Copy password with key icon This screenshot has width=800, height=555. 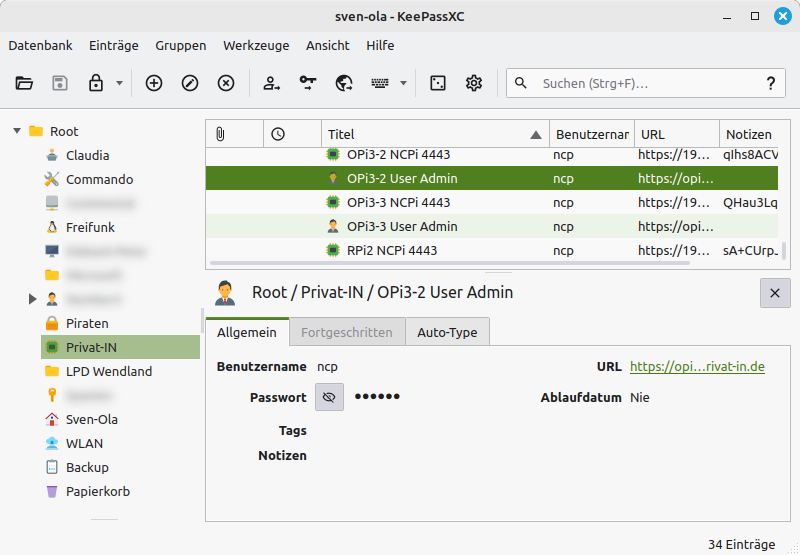(x=308, y=84)
